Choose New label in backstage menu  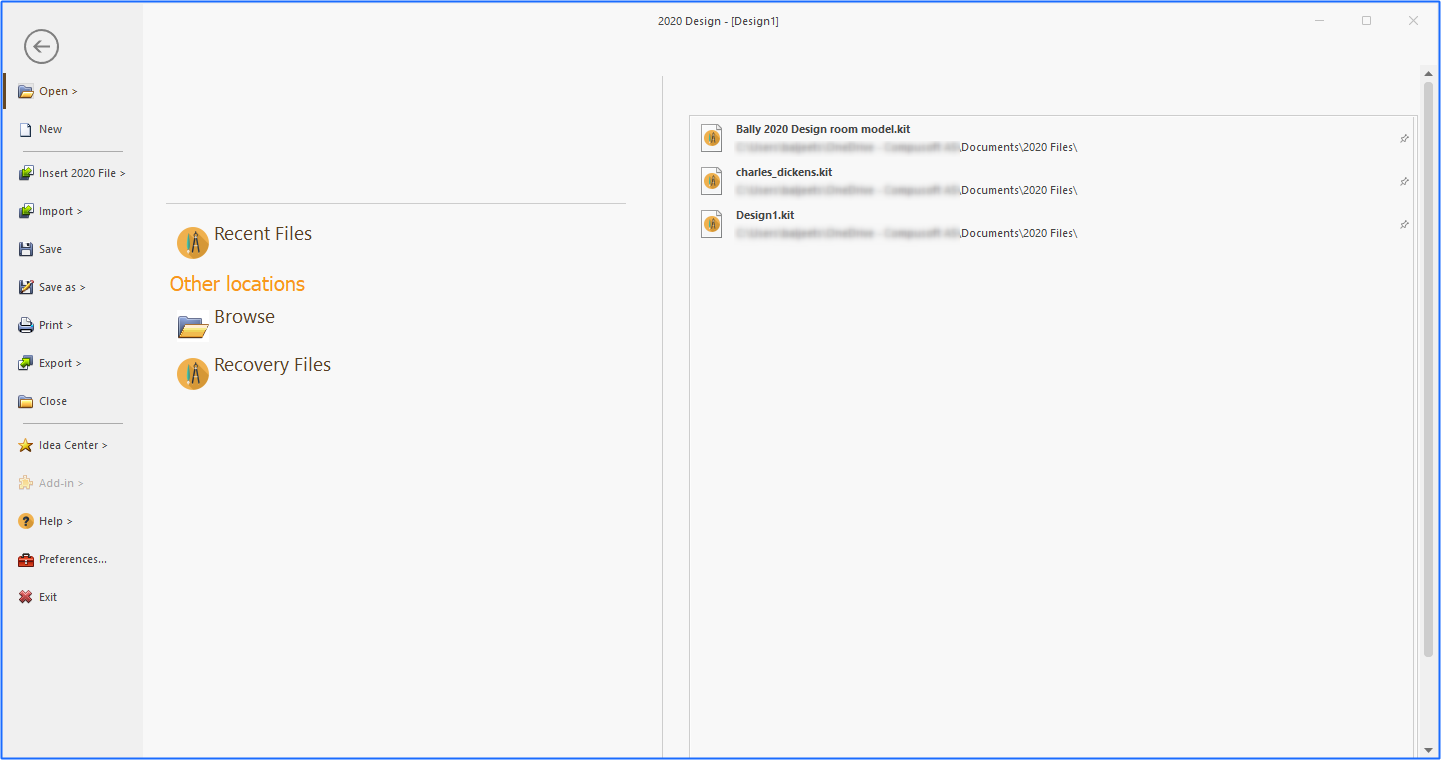(50, 129)
